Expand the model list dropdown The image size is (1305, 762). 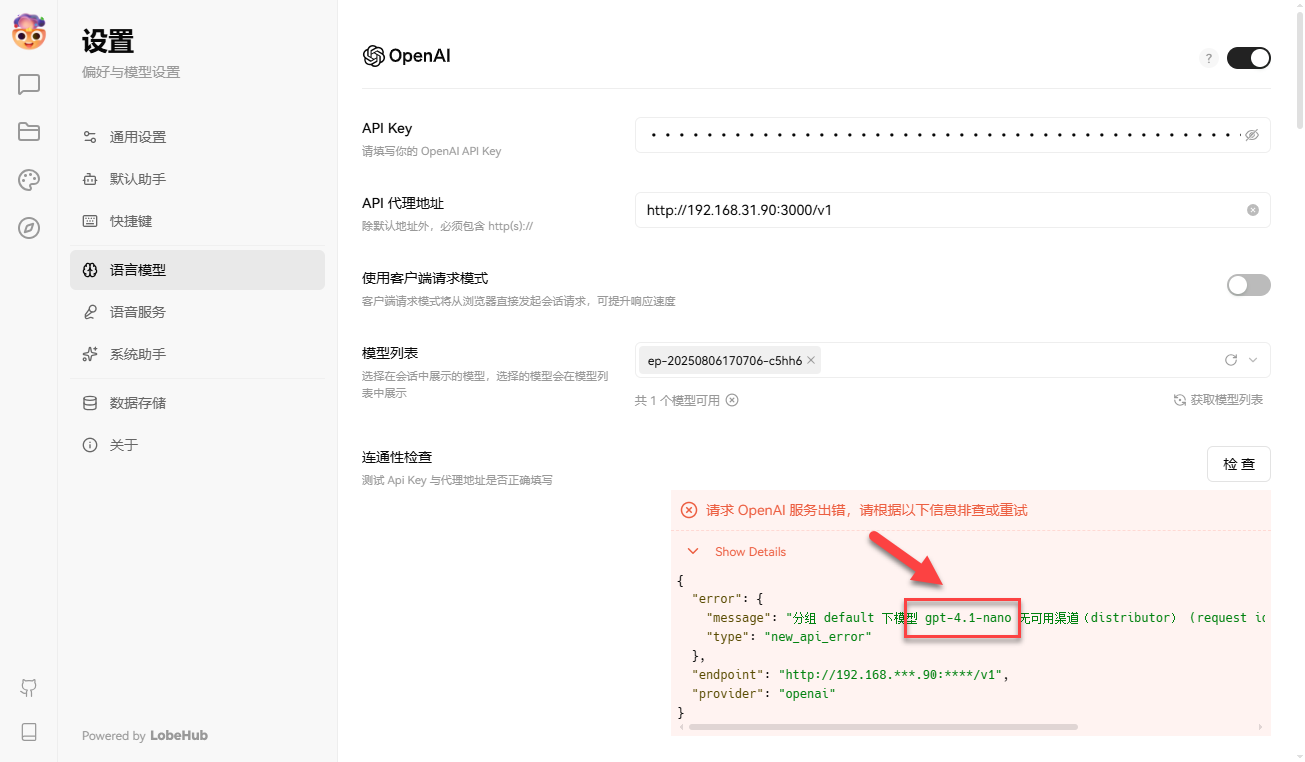click(1252, 359)
